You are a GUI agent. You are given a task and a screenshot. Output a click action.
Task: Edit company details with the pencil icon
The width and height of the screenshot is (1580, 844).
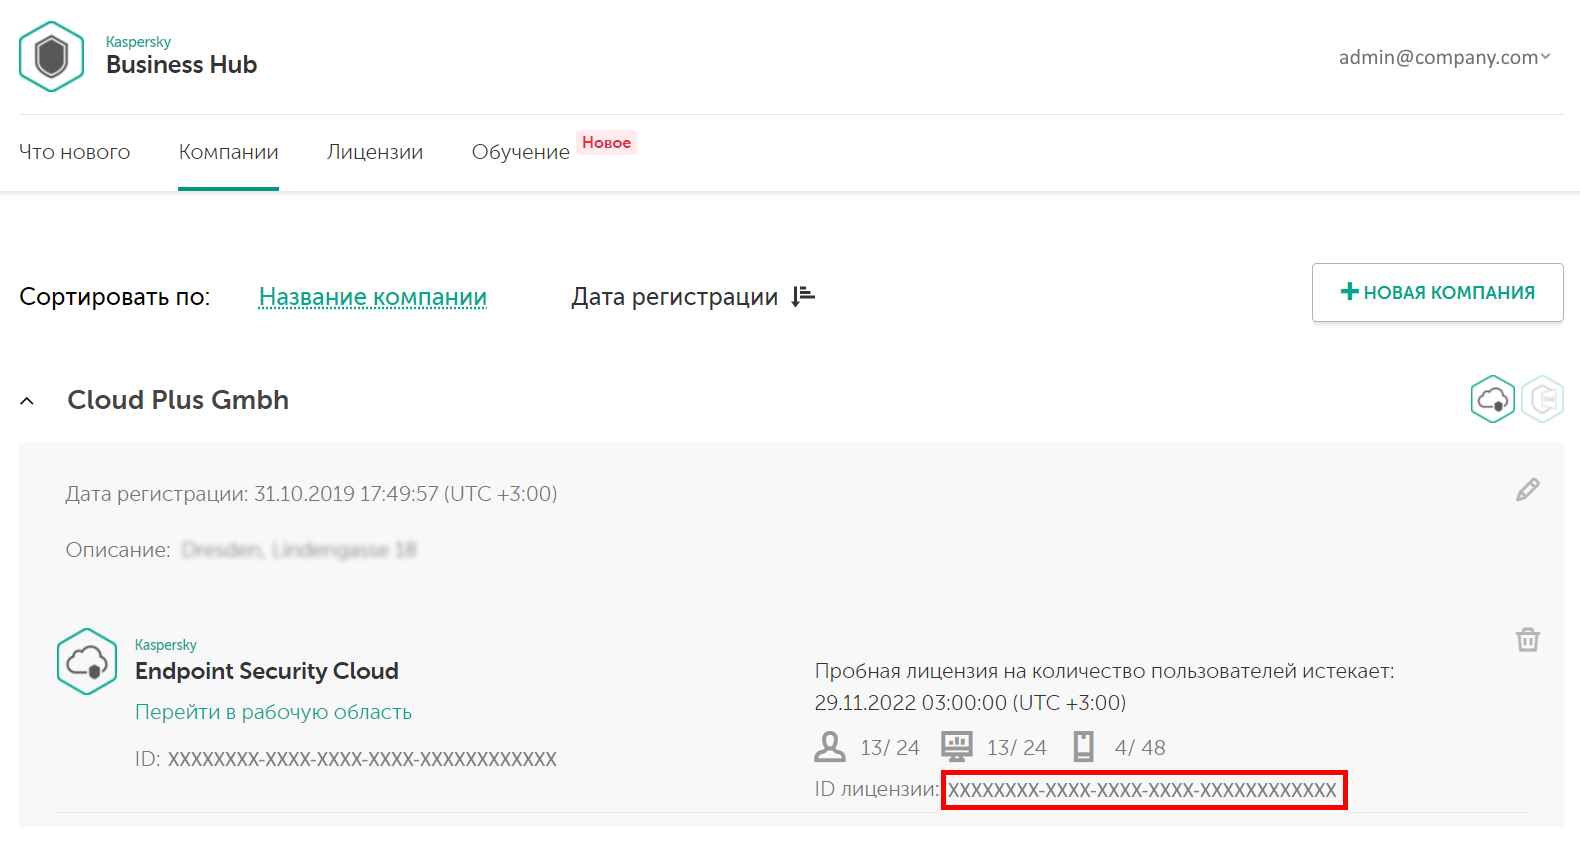(1528, 489)
